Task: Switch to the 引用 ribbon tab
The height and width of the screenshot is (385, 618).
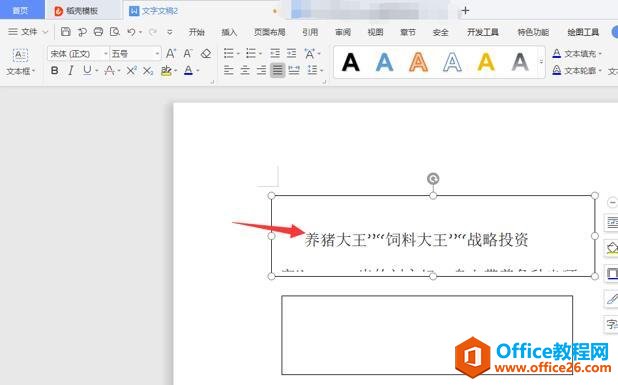Action: click(310, 32)
